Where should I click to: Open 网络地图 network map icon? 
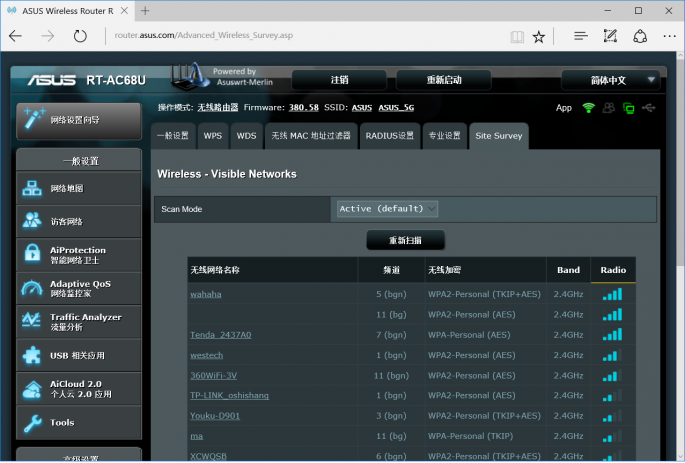click(32, 188)
